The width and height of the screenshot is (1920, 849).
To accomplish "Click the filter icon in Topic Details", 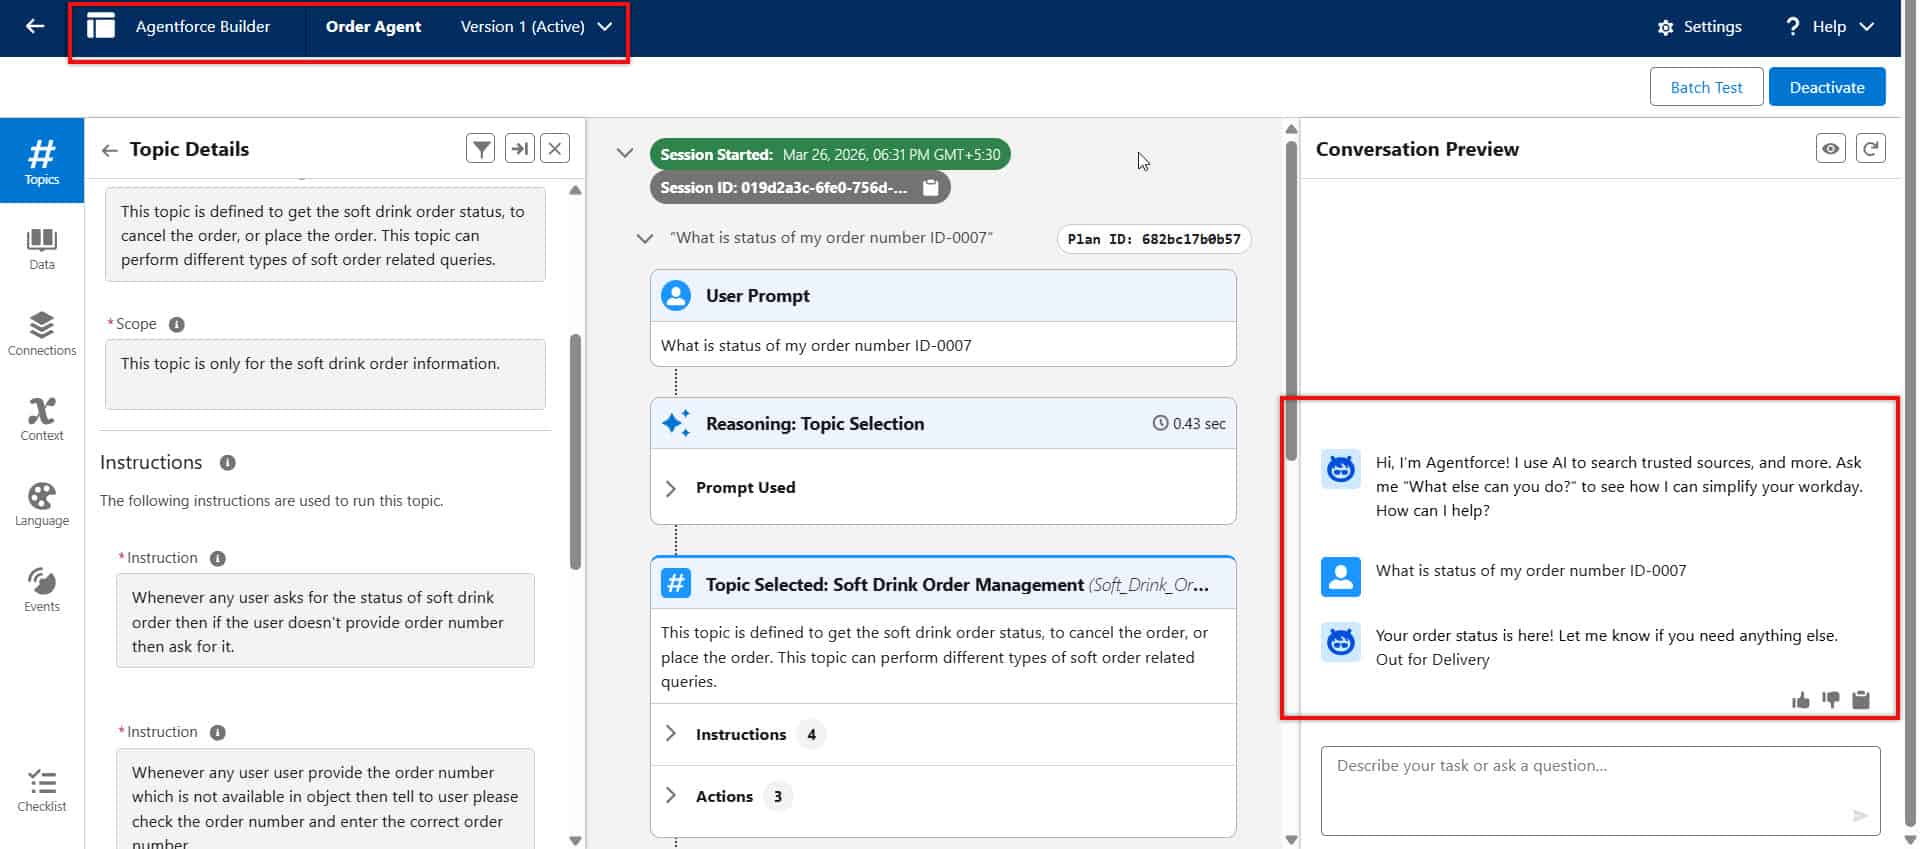I will [481, 149].
